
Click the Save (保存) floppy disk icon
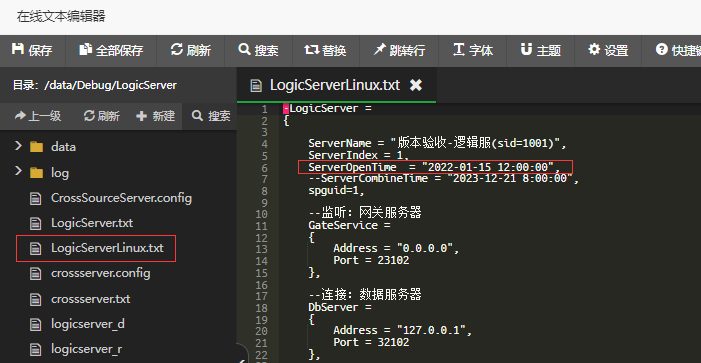(18, 49)
